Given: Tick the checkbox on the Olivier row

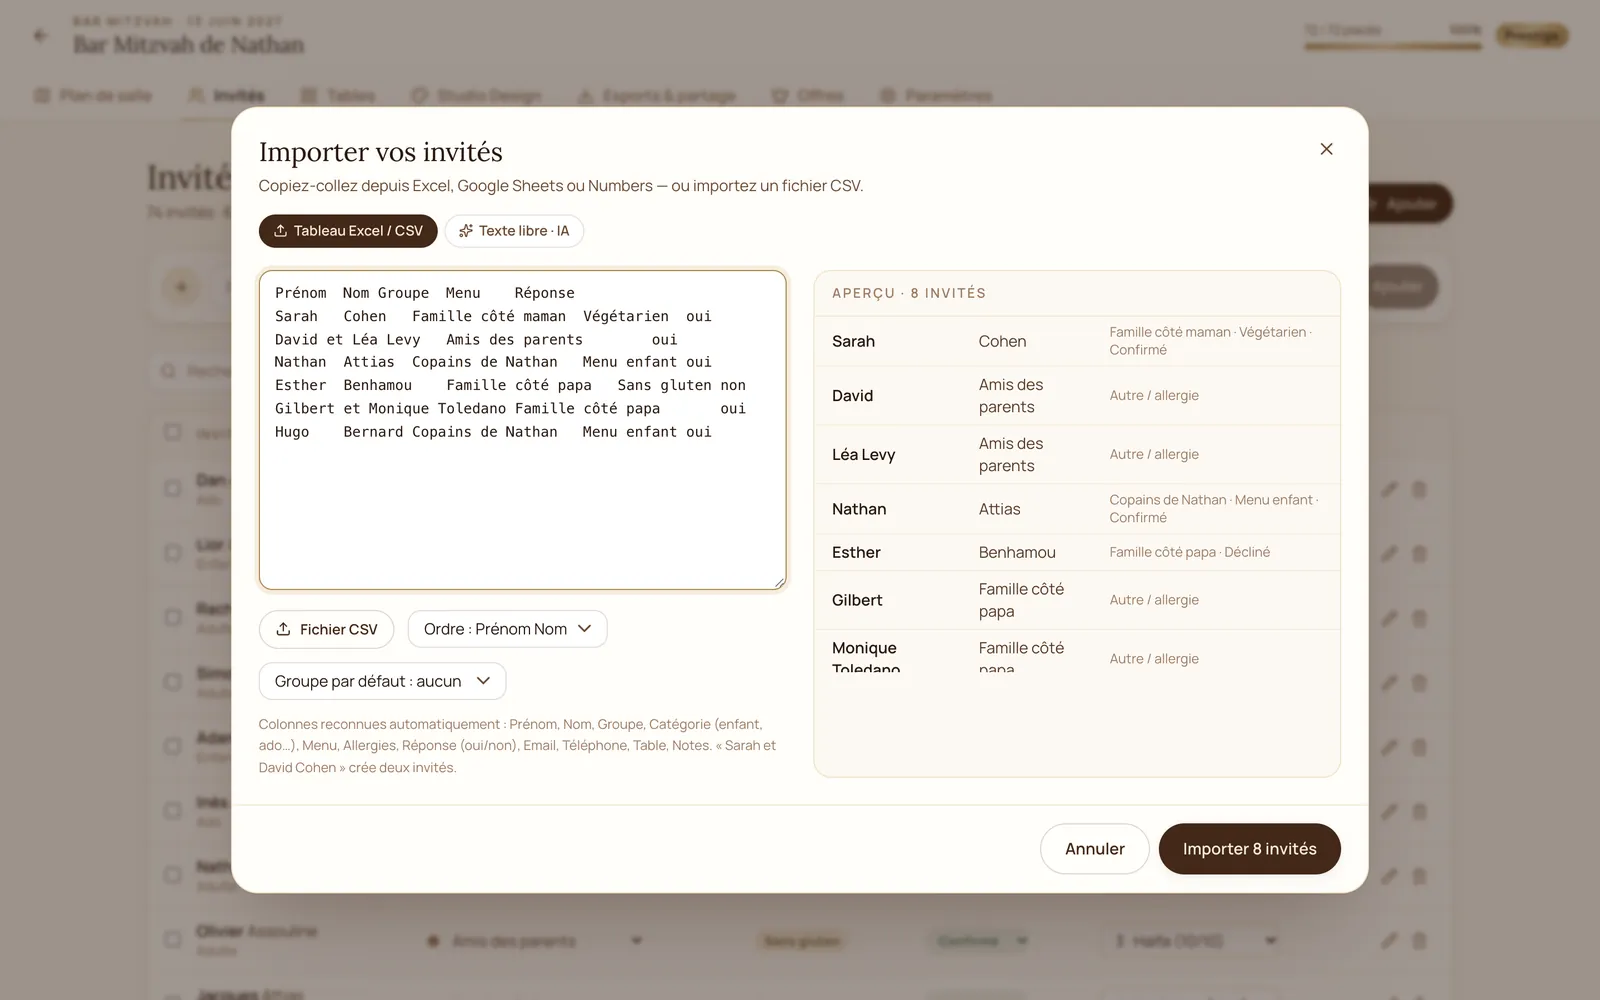Looking at the screenshot, I should coord(173,939).
